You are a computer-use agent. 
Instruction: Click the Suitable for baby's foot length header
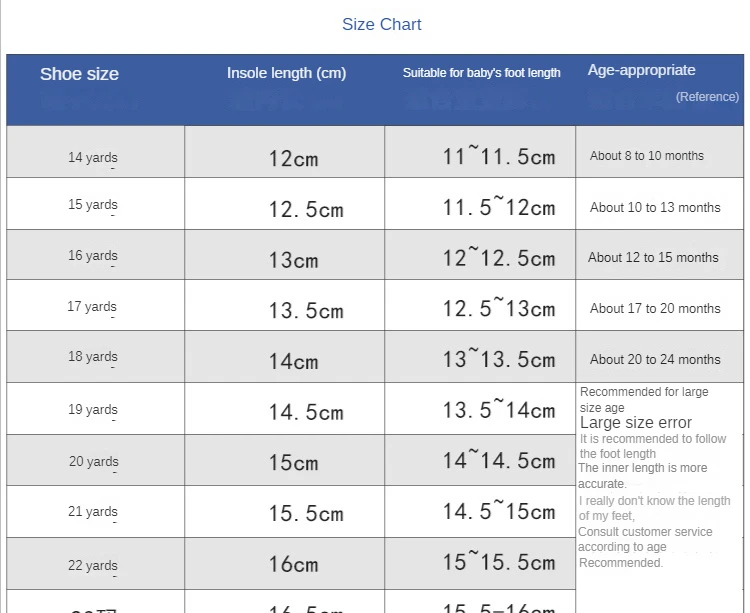point(481,73)
